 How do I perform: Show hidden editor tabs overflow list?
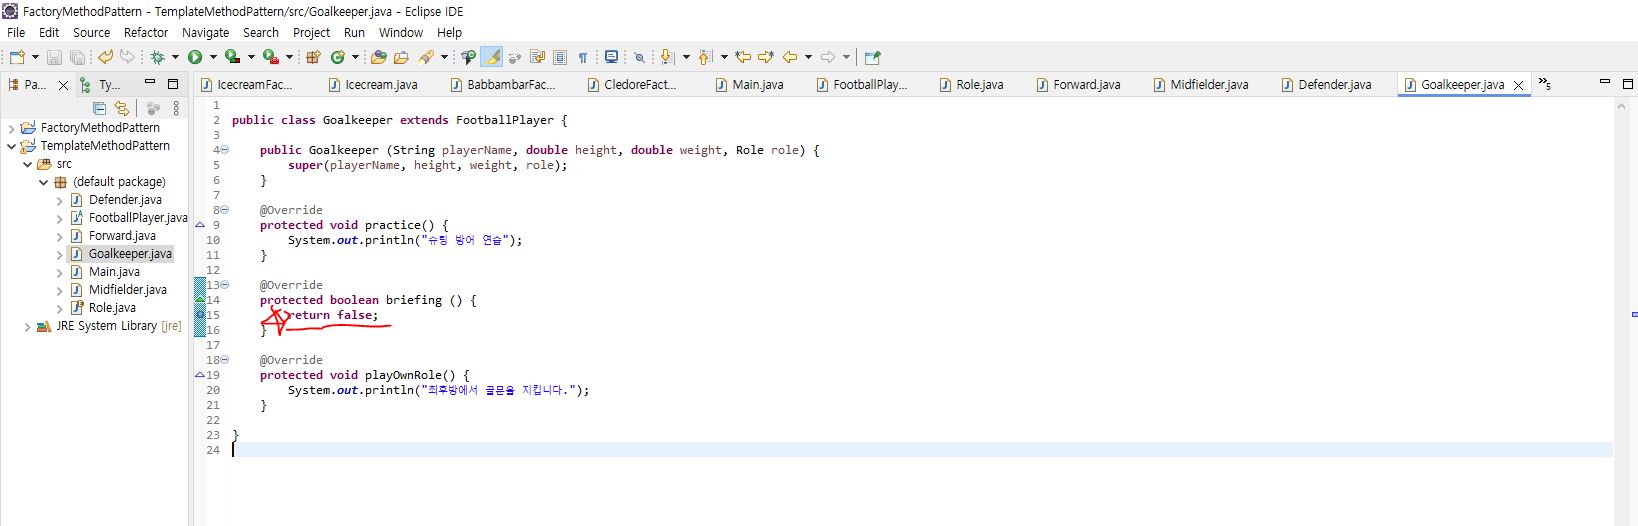point(1545,84)
